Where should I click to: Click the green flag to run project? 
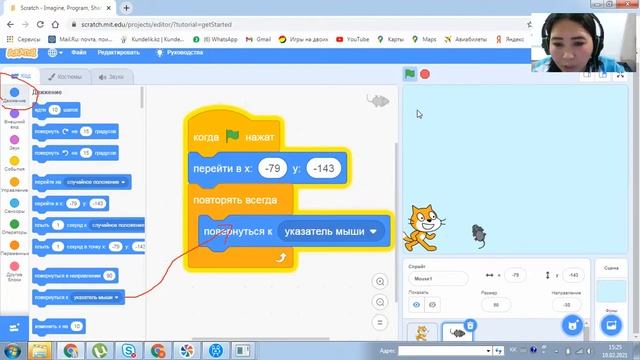tap(410, 74)
